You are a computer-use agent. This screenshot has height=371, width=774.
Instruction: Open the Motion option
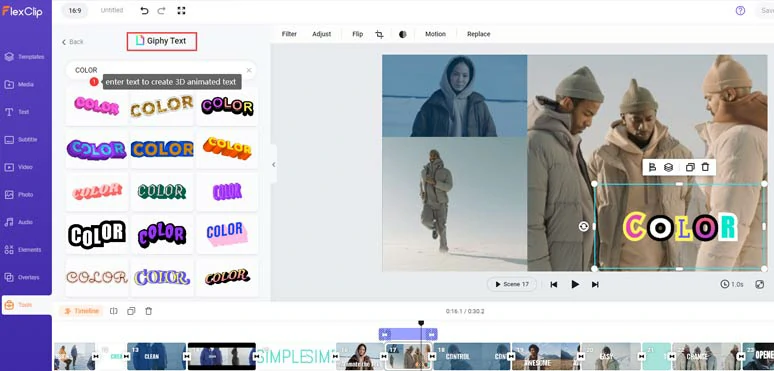435,34
